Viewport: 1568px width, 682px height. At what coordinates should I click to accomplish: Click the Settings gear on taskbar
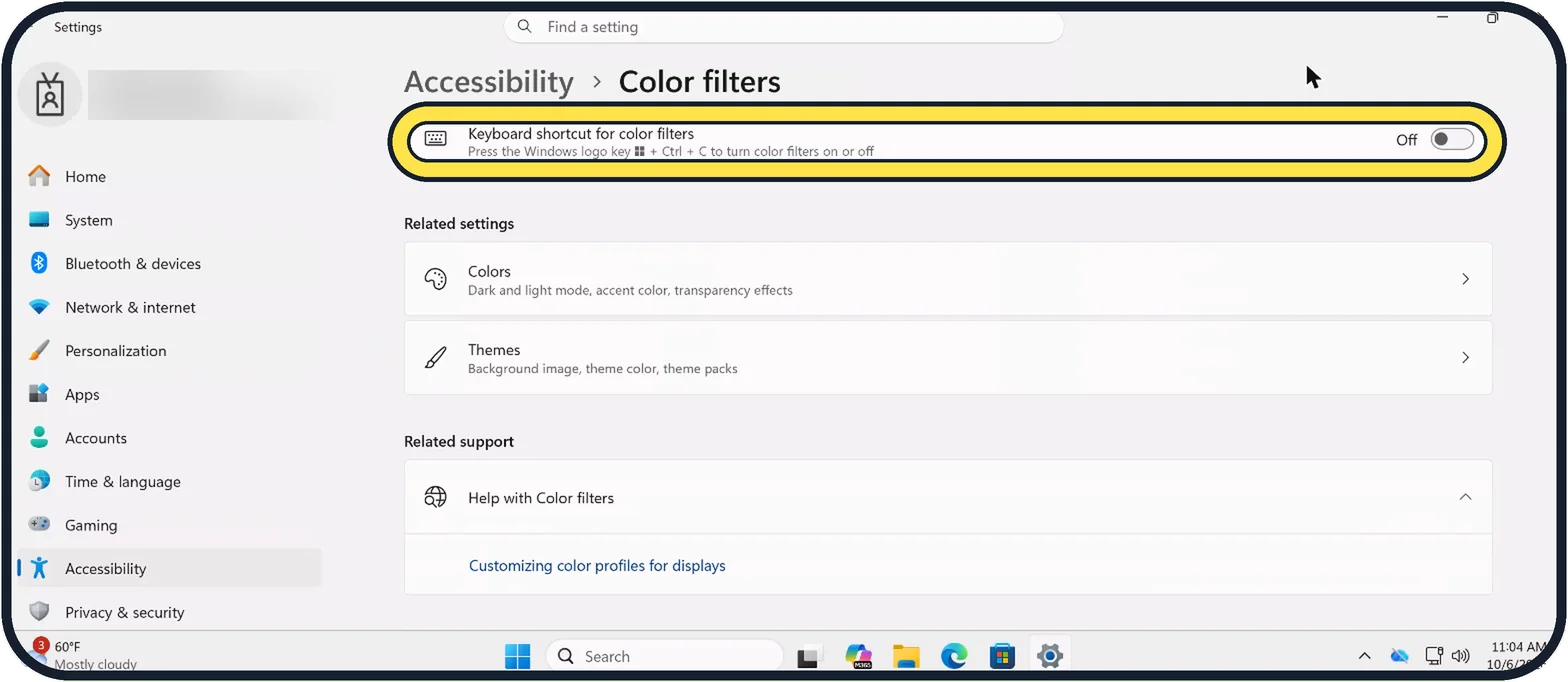(x=1049, y=657)
